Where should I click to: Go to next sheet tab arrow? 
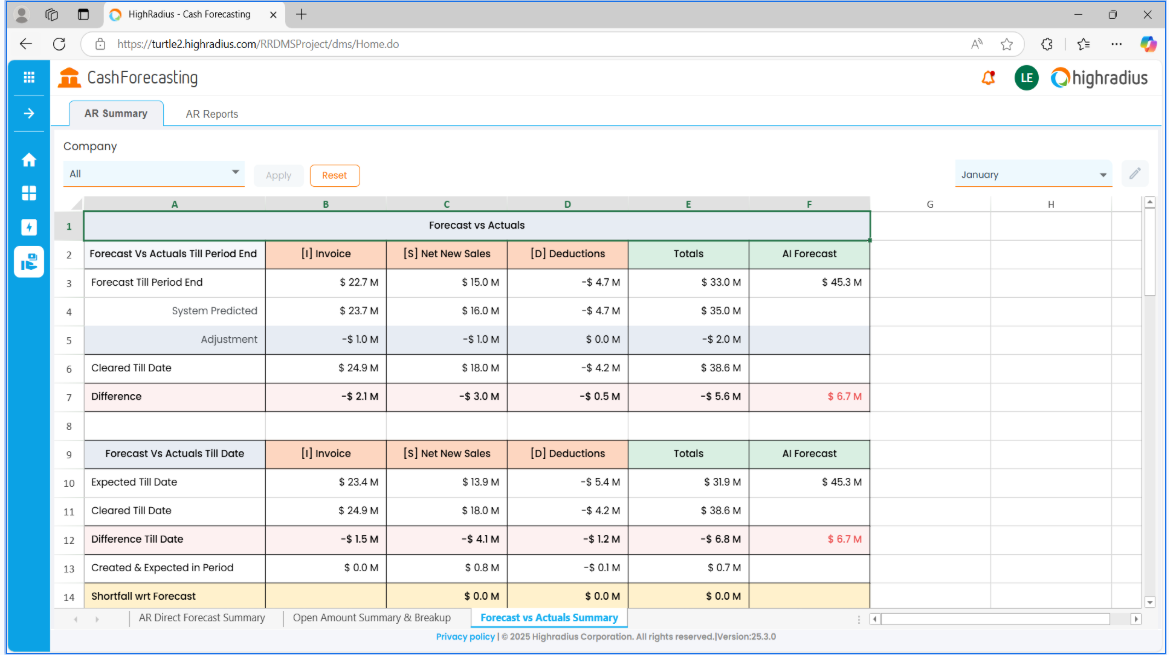[x=97, y=618]
